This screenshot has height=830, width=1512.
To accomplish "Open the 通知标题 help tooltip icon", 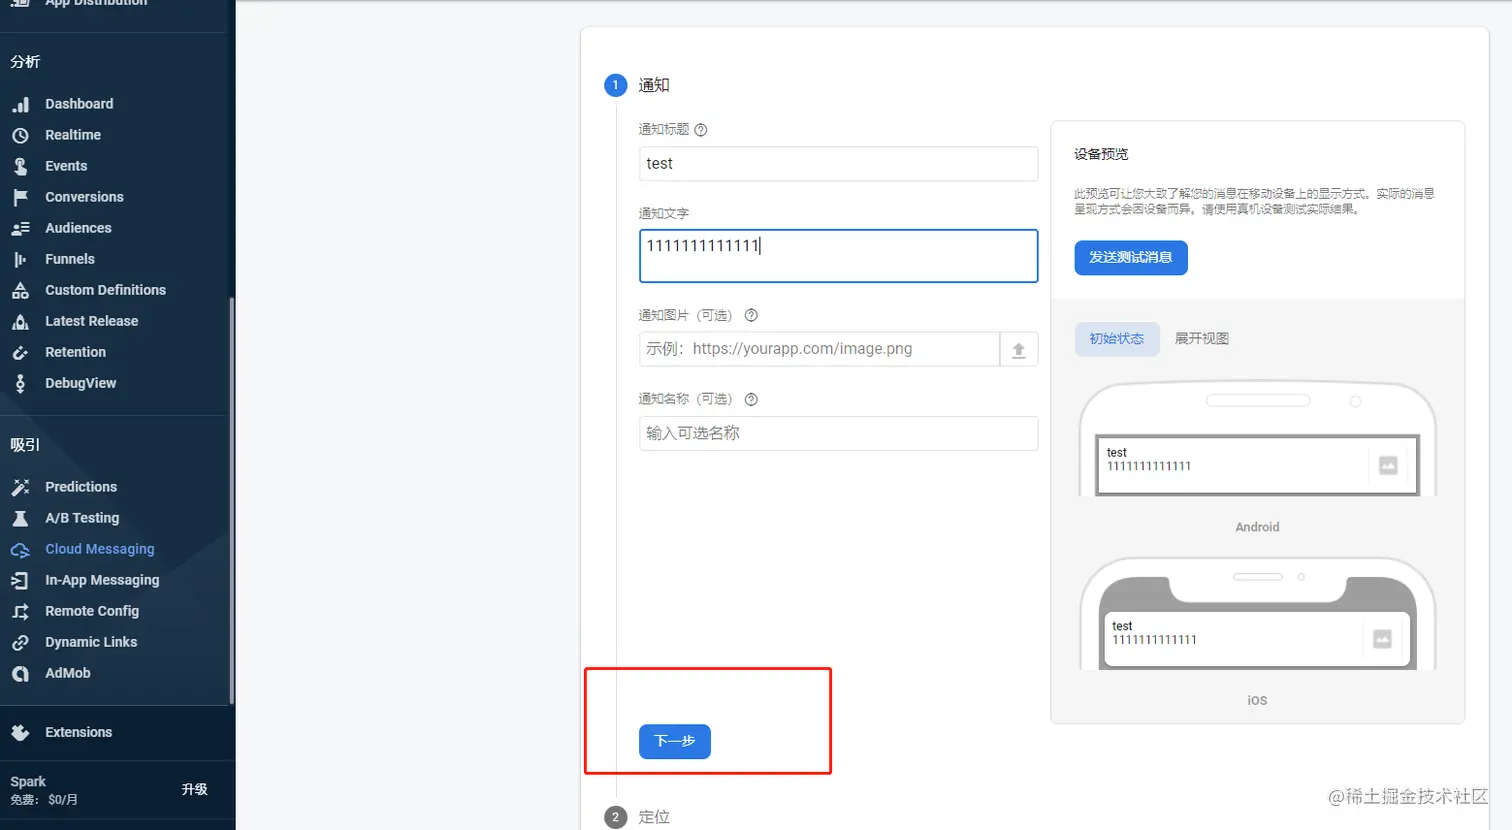I will [701, 129].
